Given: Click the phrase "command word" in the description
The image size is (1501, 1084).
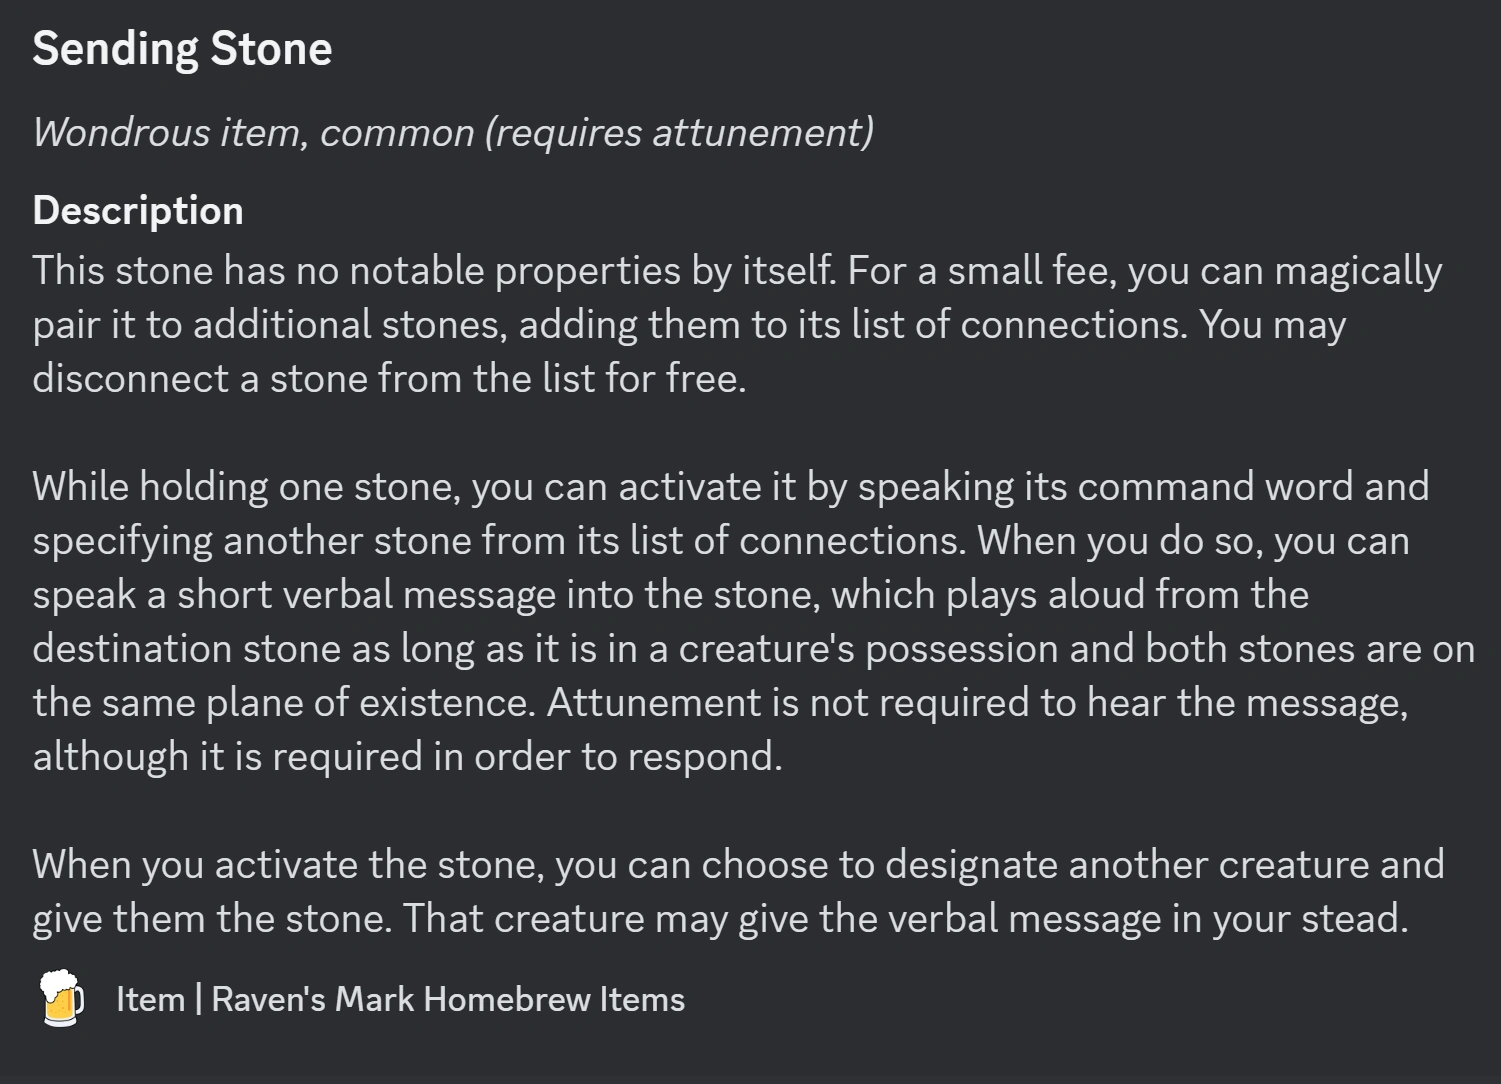Looking at the screenshot, I should tap(1166, 486).
